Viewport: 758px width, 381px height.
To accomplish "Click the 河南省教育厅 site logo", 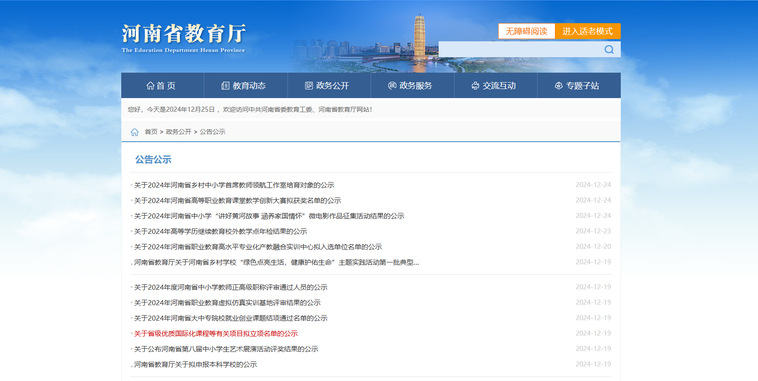I will pyautogui.click(x=184, y=38).
